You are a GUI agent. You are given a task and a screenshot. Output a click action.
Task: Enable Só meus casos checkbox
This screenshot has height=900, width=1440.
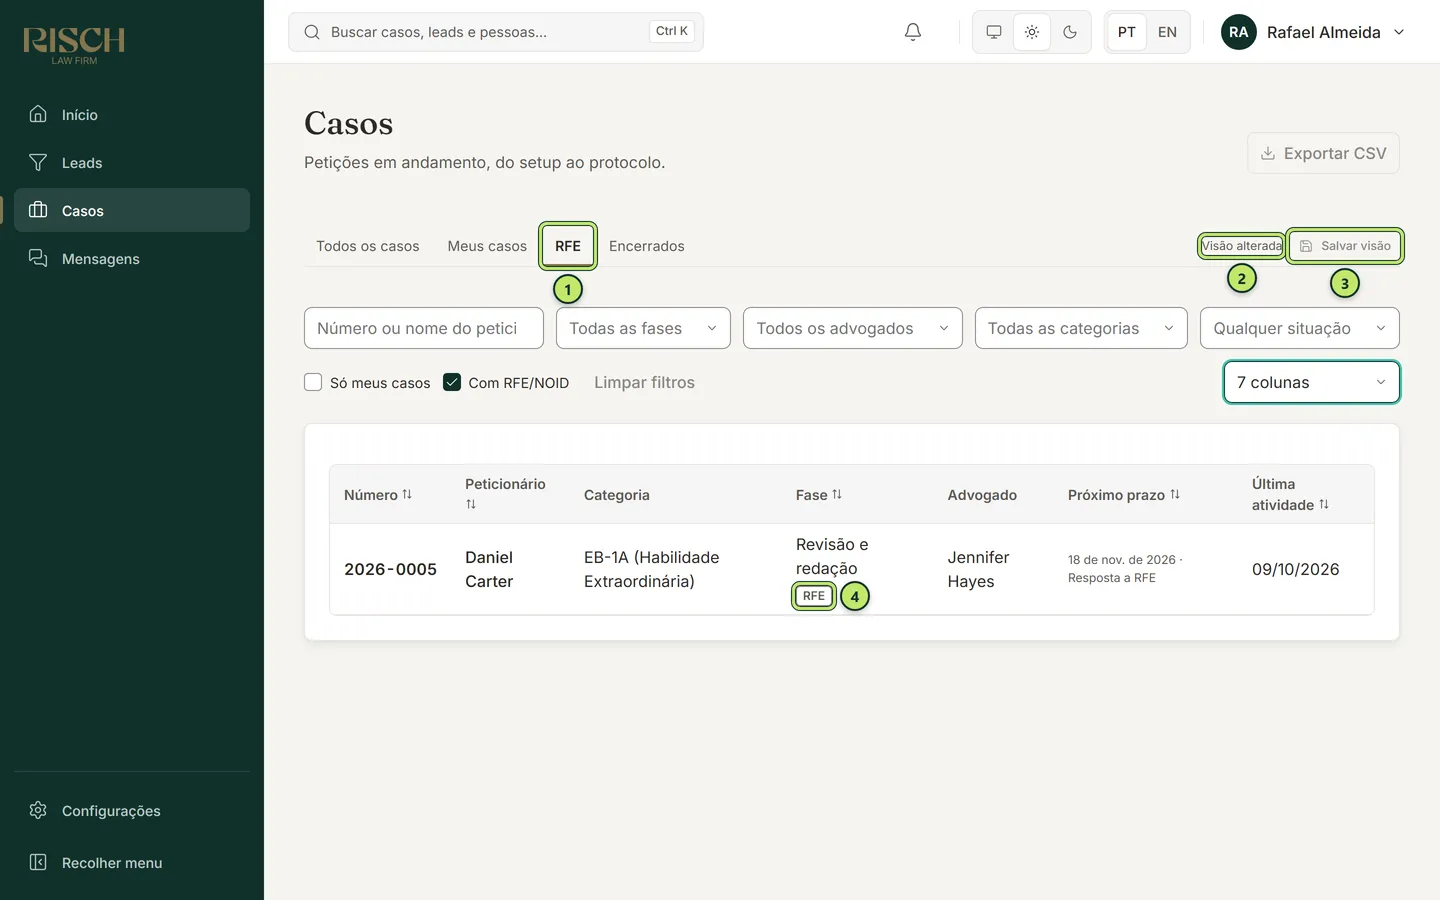[313, 382]
